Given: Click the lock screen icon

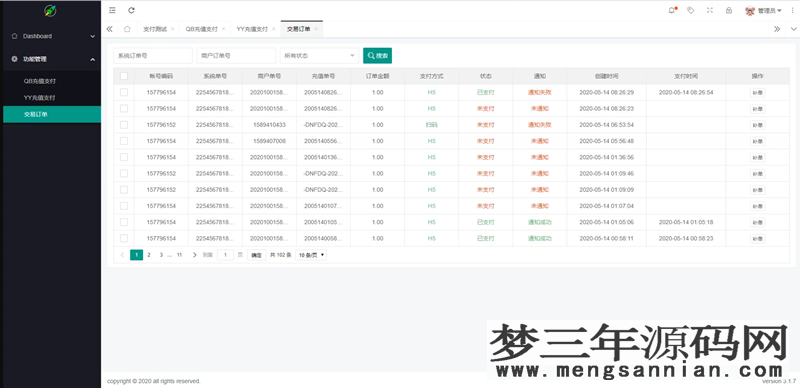Looking at the screenshot, I should coord(729,10).
